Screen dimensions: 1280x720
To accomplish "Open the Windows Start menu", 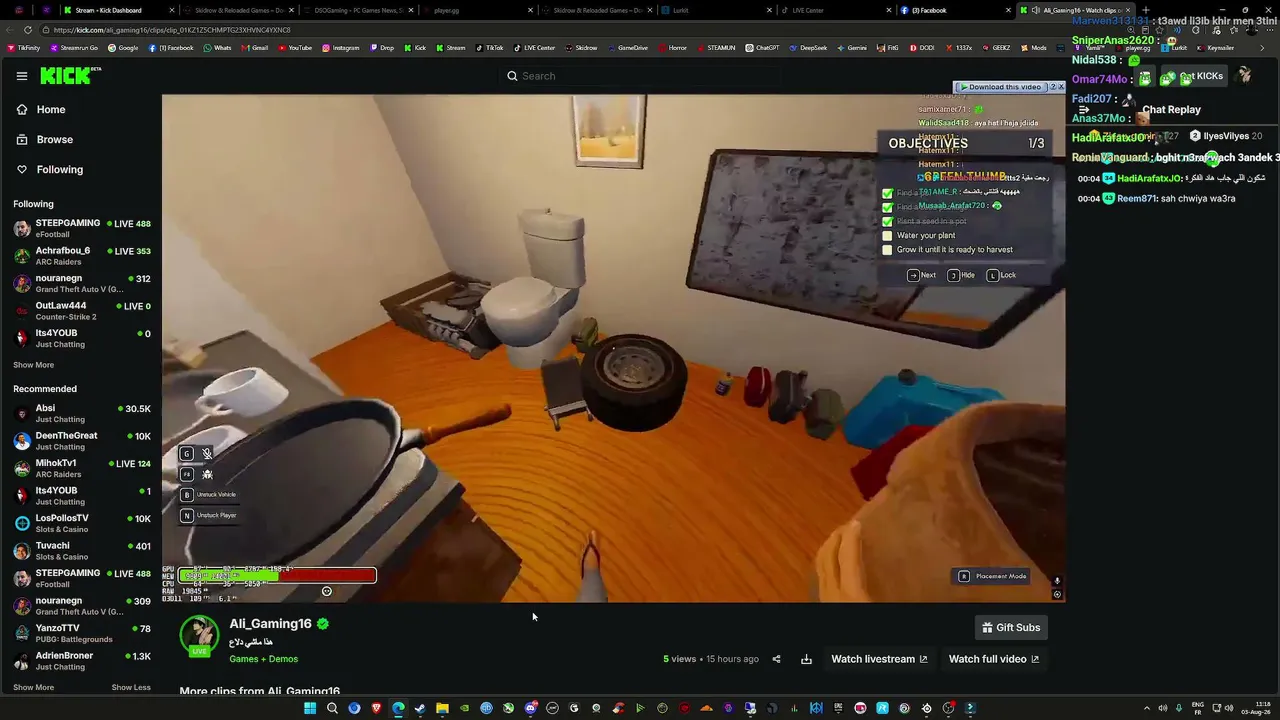I will 310,708.
